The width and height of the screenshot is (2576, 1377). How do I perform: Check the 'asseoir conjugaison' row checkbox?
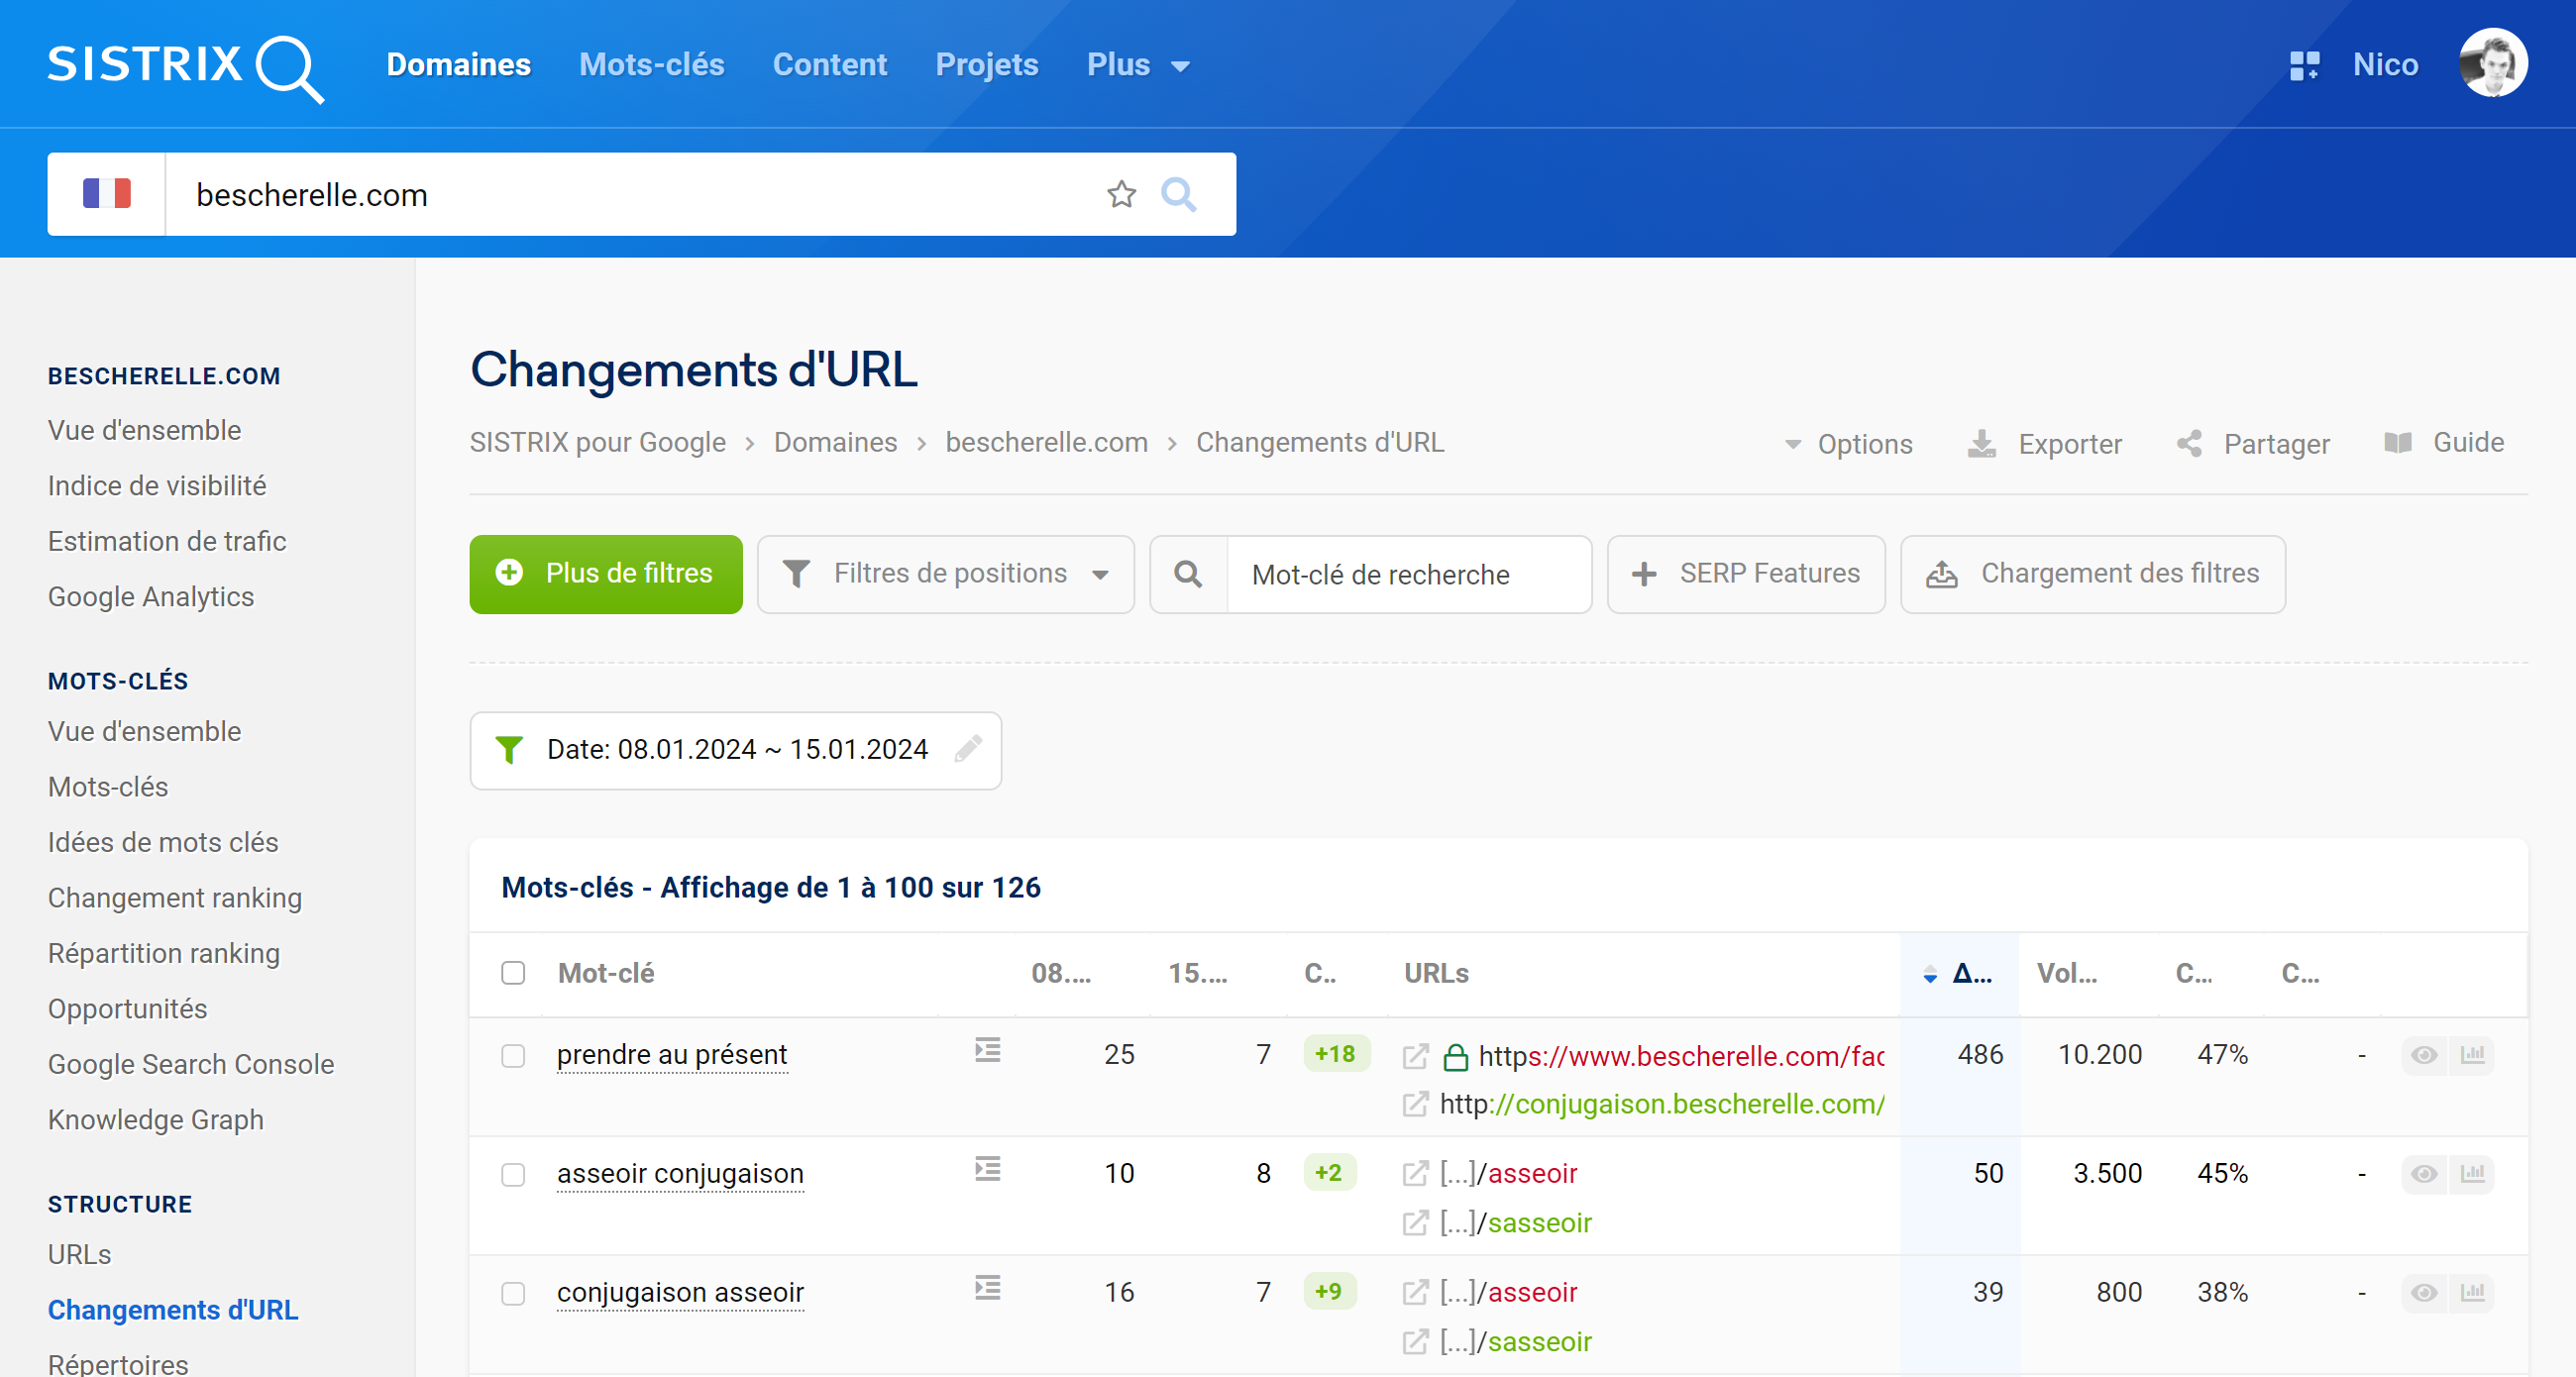[x=513, y=1174]
